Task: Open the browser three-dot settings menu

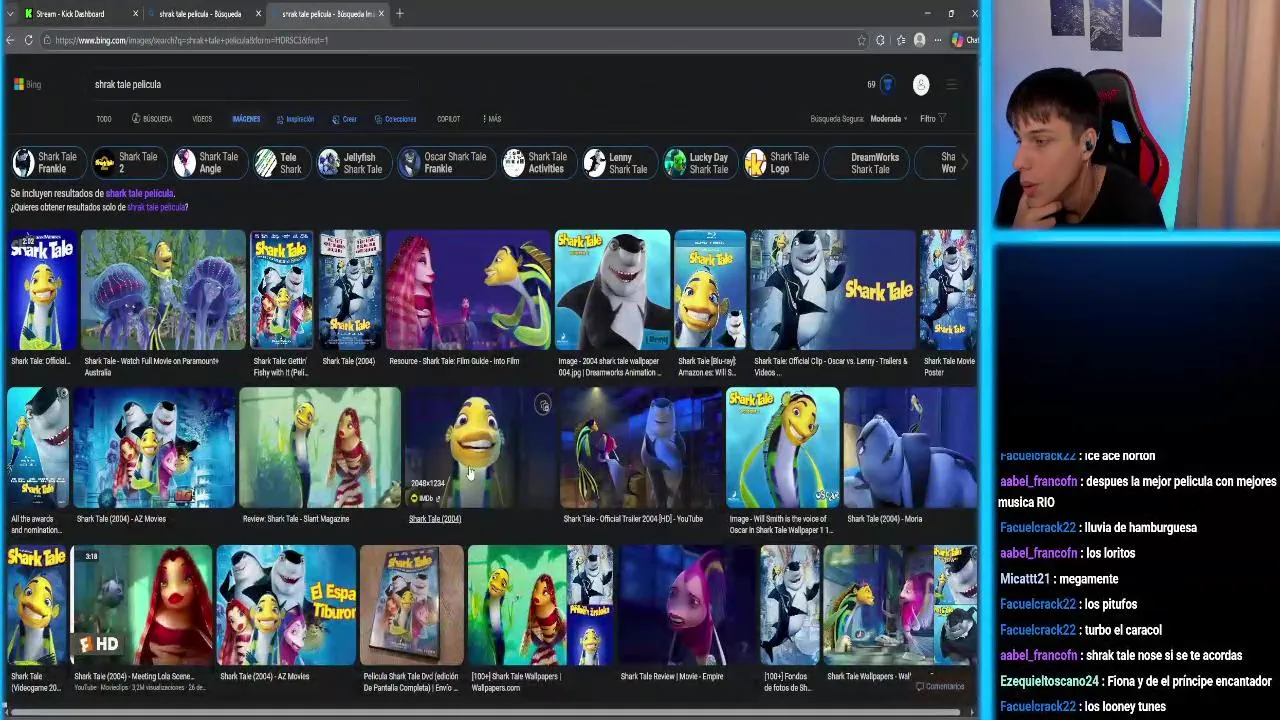Action: [x=938, y=40]
